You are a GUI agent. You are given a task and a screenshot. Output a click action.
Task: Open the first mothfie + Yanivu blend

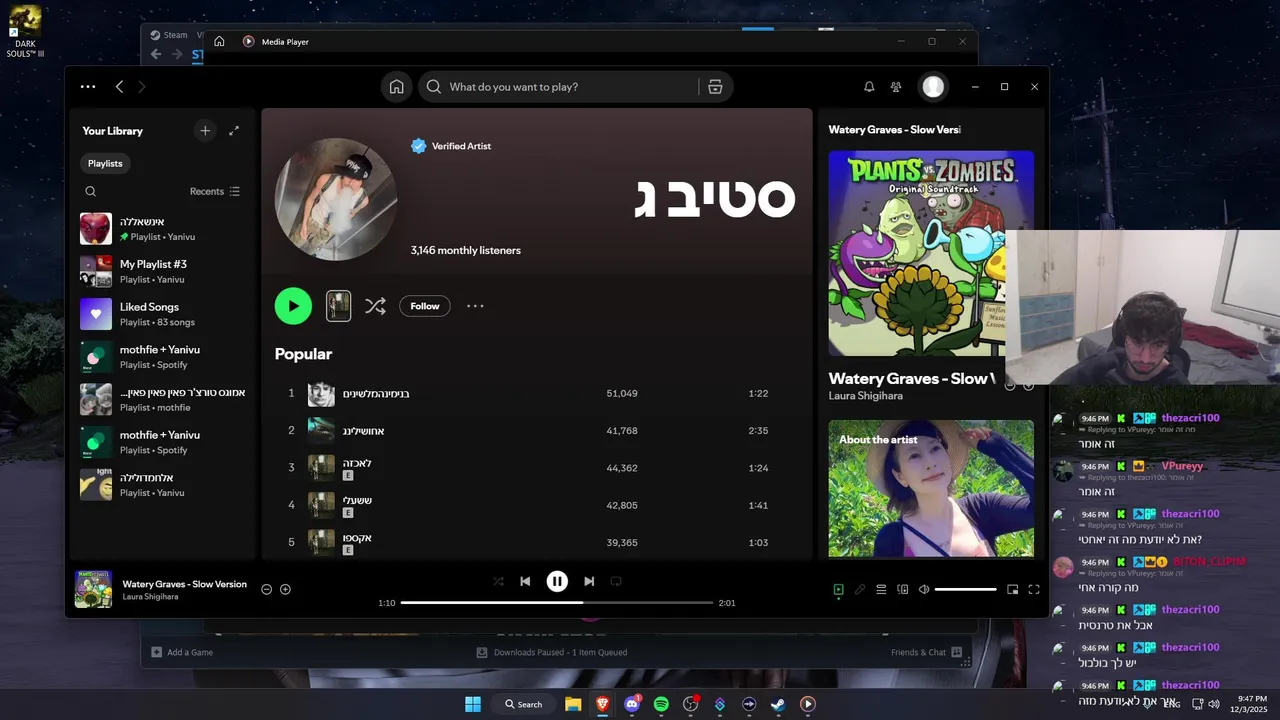click(x=163, y=357)
